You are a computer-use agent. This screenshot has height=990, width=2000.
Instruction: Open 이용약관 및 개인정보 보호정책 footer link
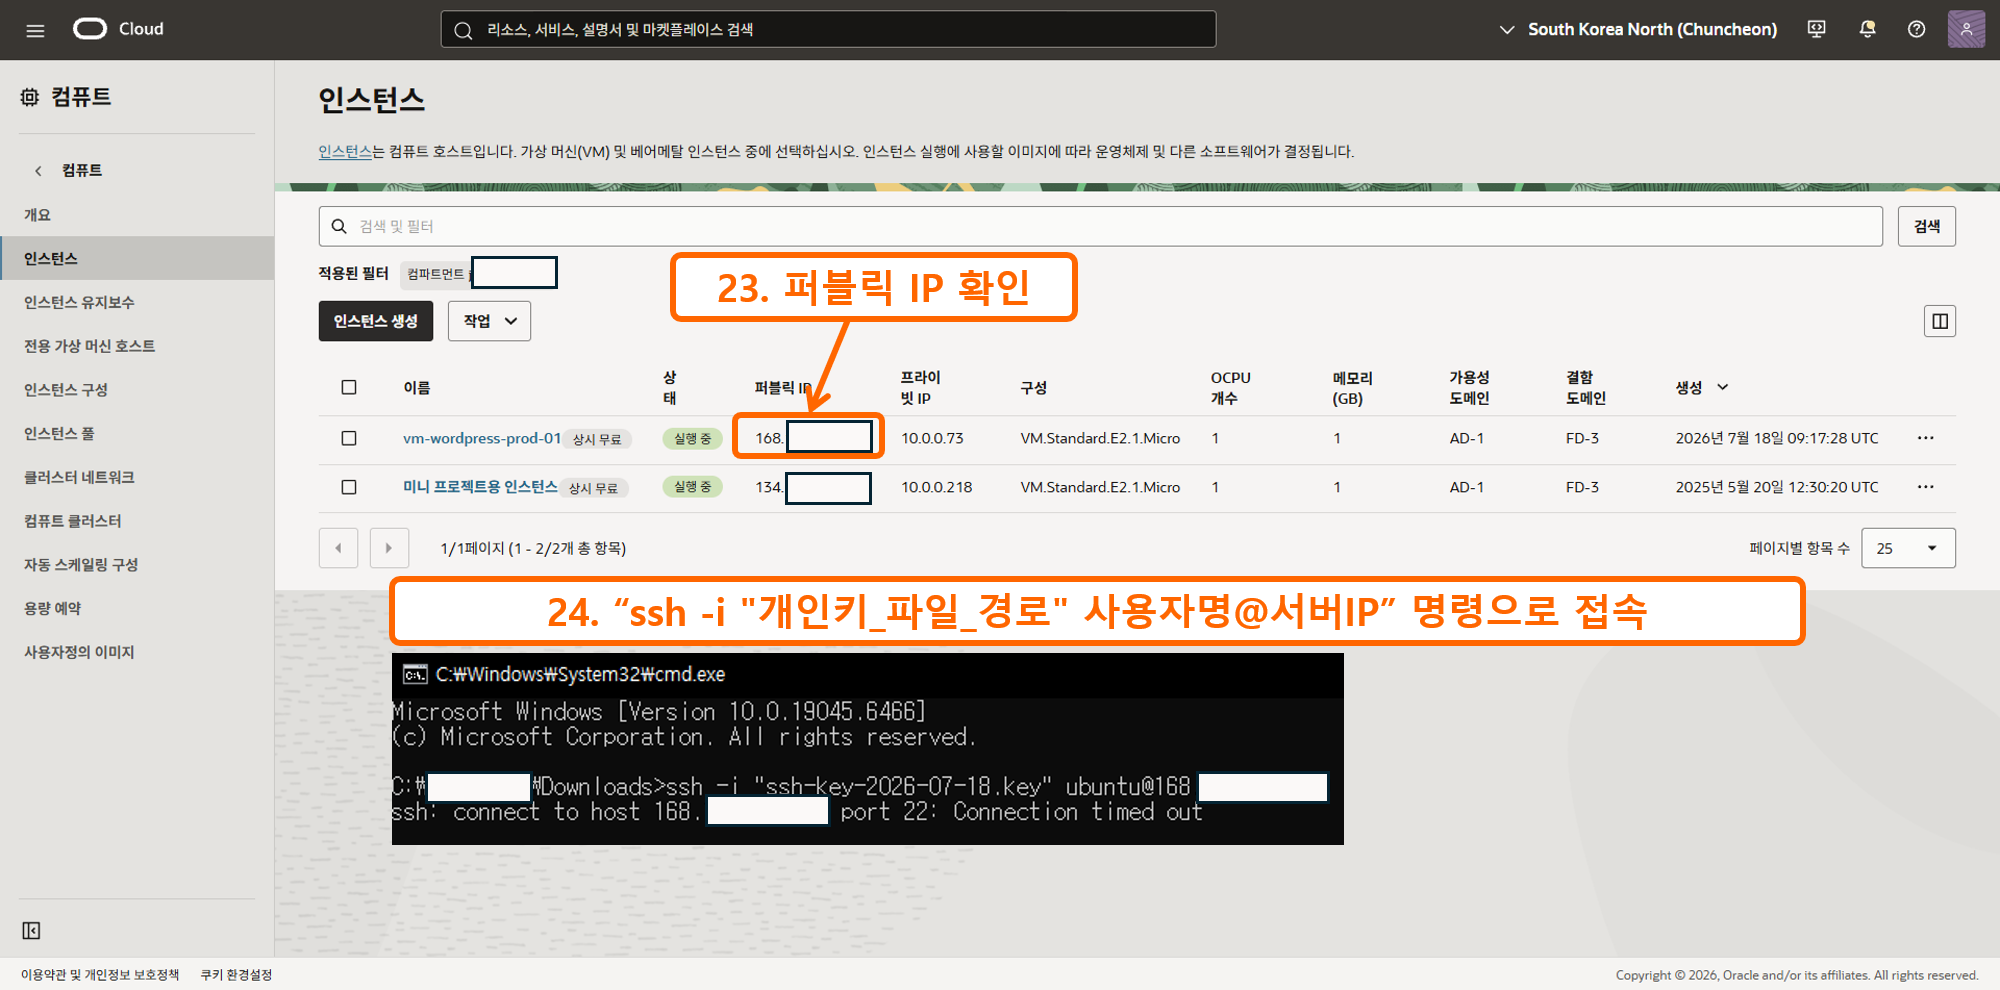point(100,975)
